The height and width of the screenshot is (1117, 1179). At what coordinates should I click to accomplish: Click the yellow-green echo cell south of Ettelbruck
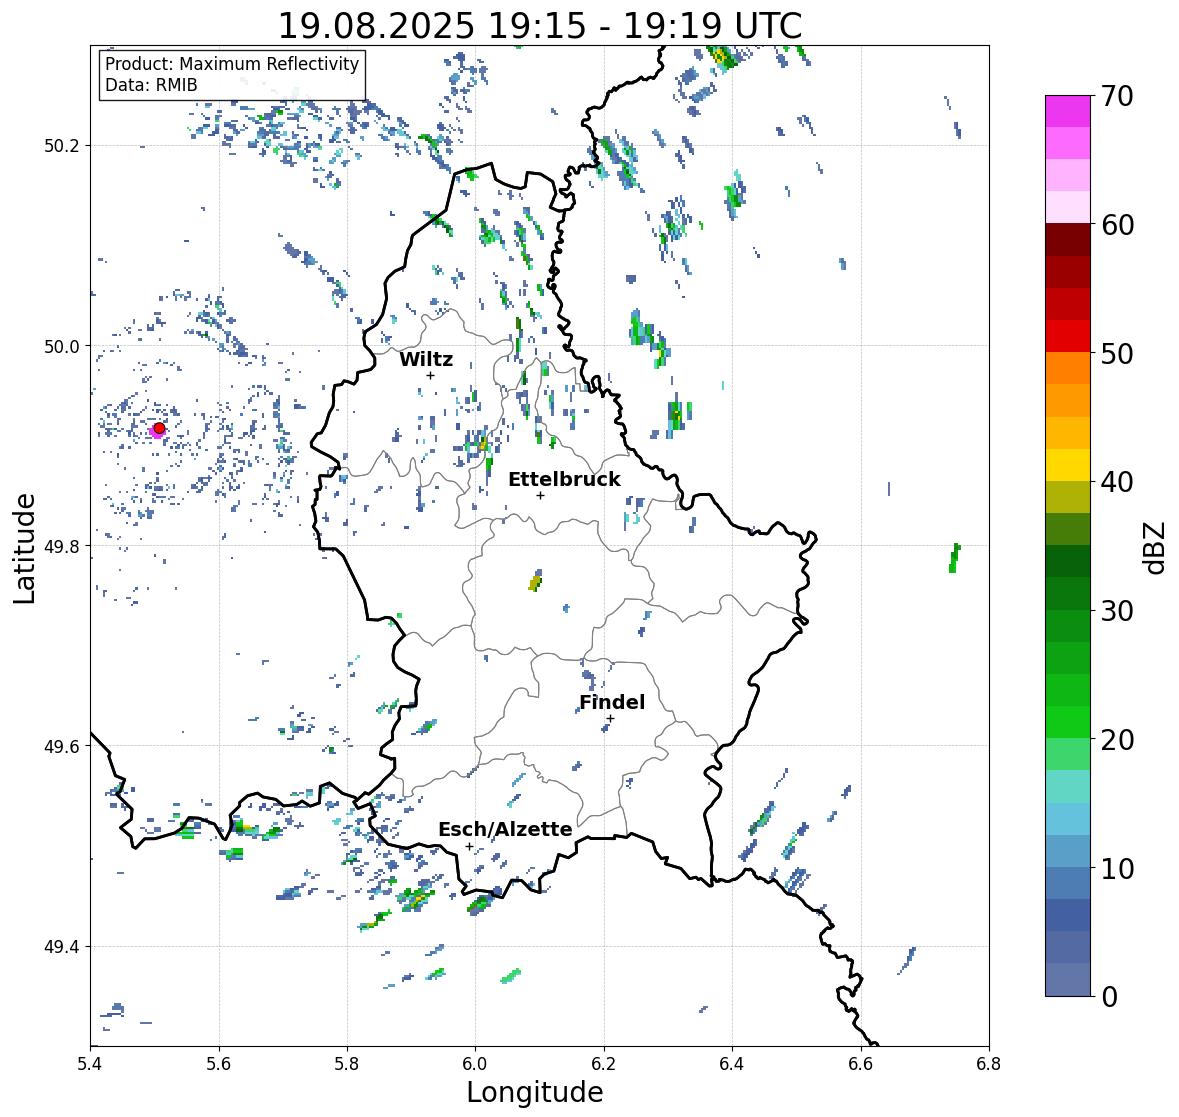point(535,581)
